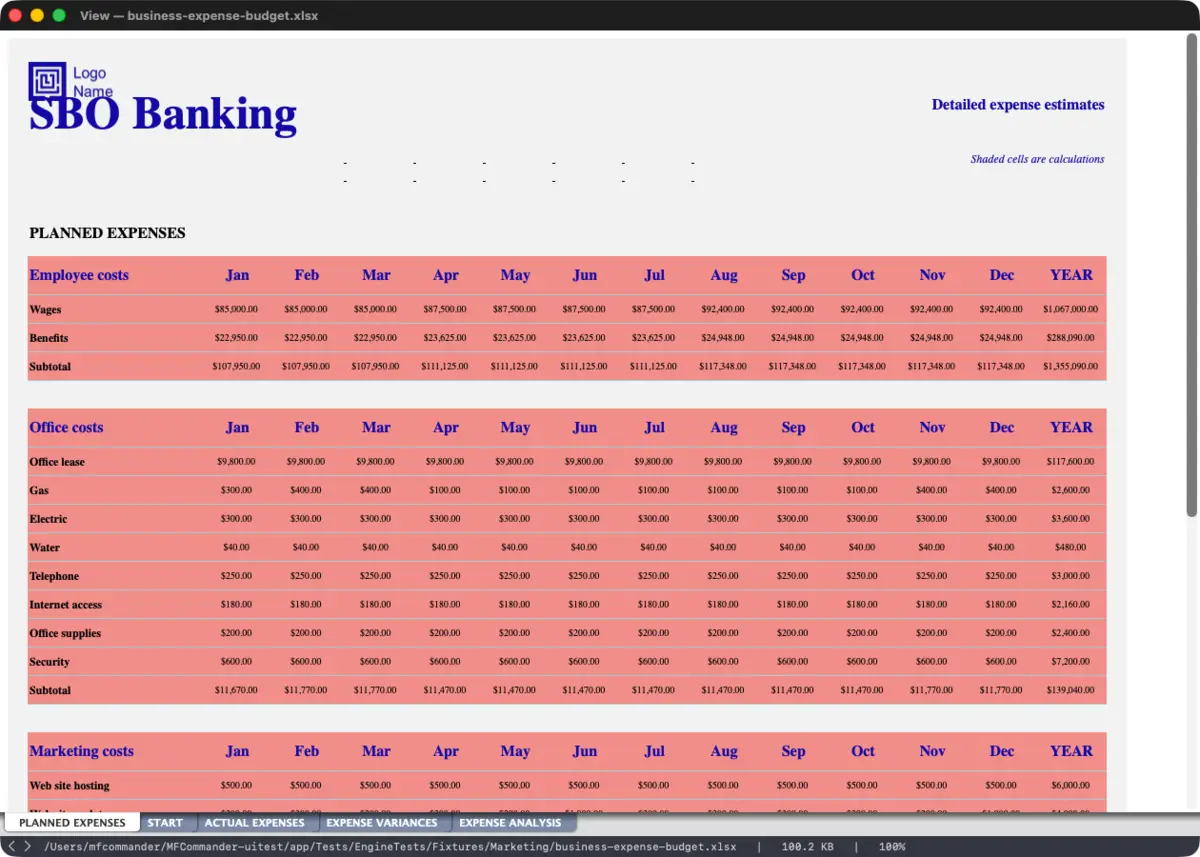Switch to the START sheet tab
The width and height of the screenshot is (1200, 857).
point(165,823)
